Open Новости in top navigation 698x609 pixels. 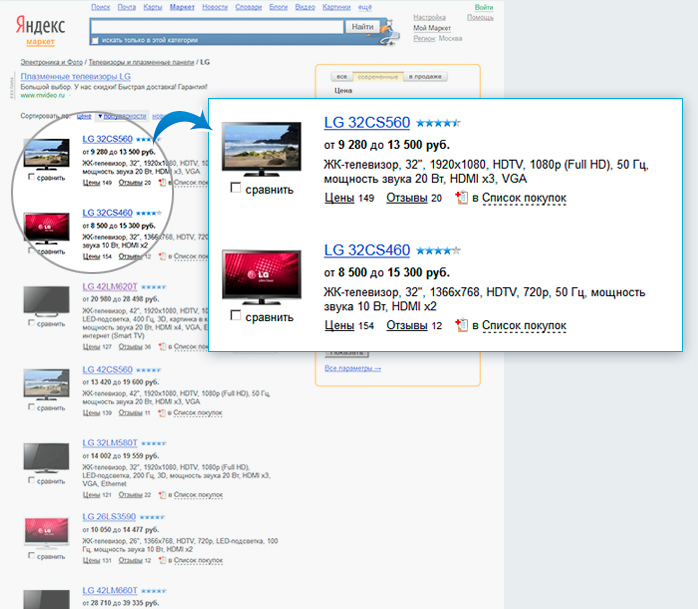215,7
